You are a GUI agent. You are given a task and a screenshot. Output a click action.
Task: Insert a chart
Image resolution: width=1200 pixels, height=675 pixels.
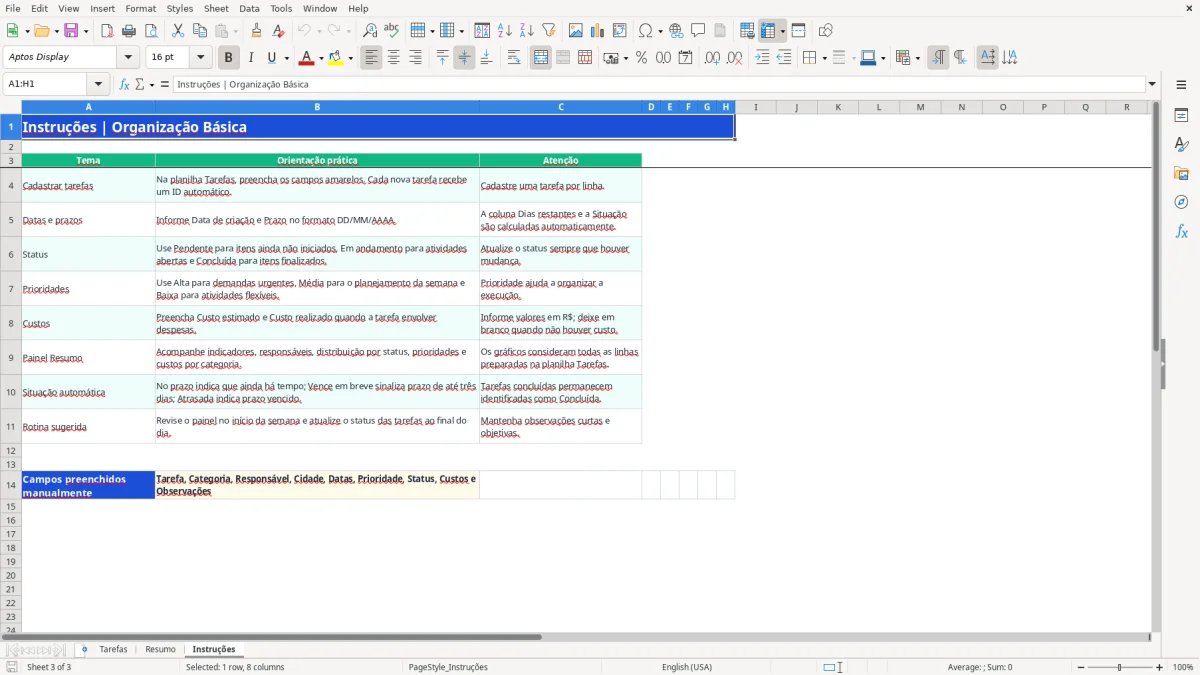tap(598, 31)
